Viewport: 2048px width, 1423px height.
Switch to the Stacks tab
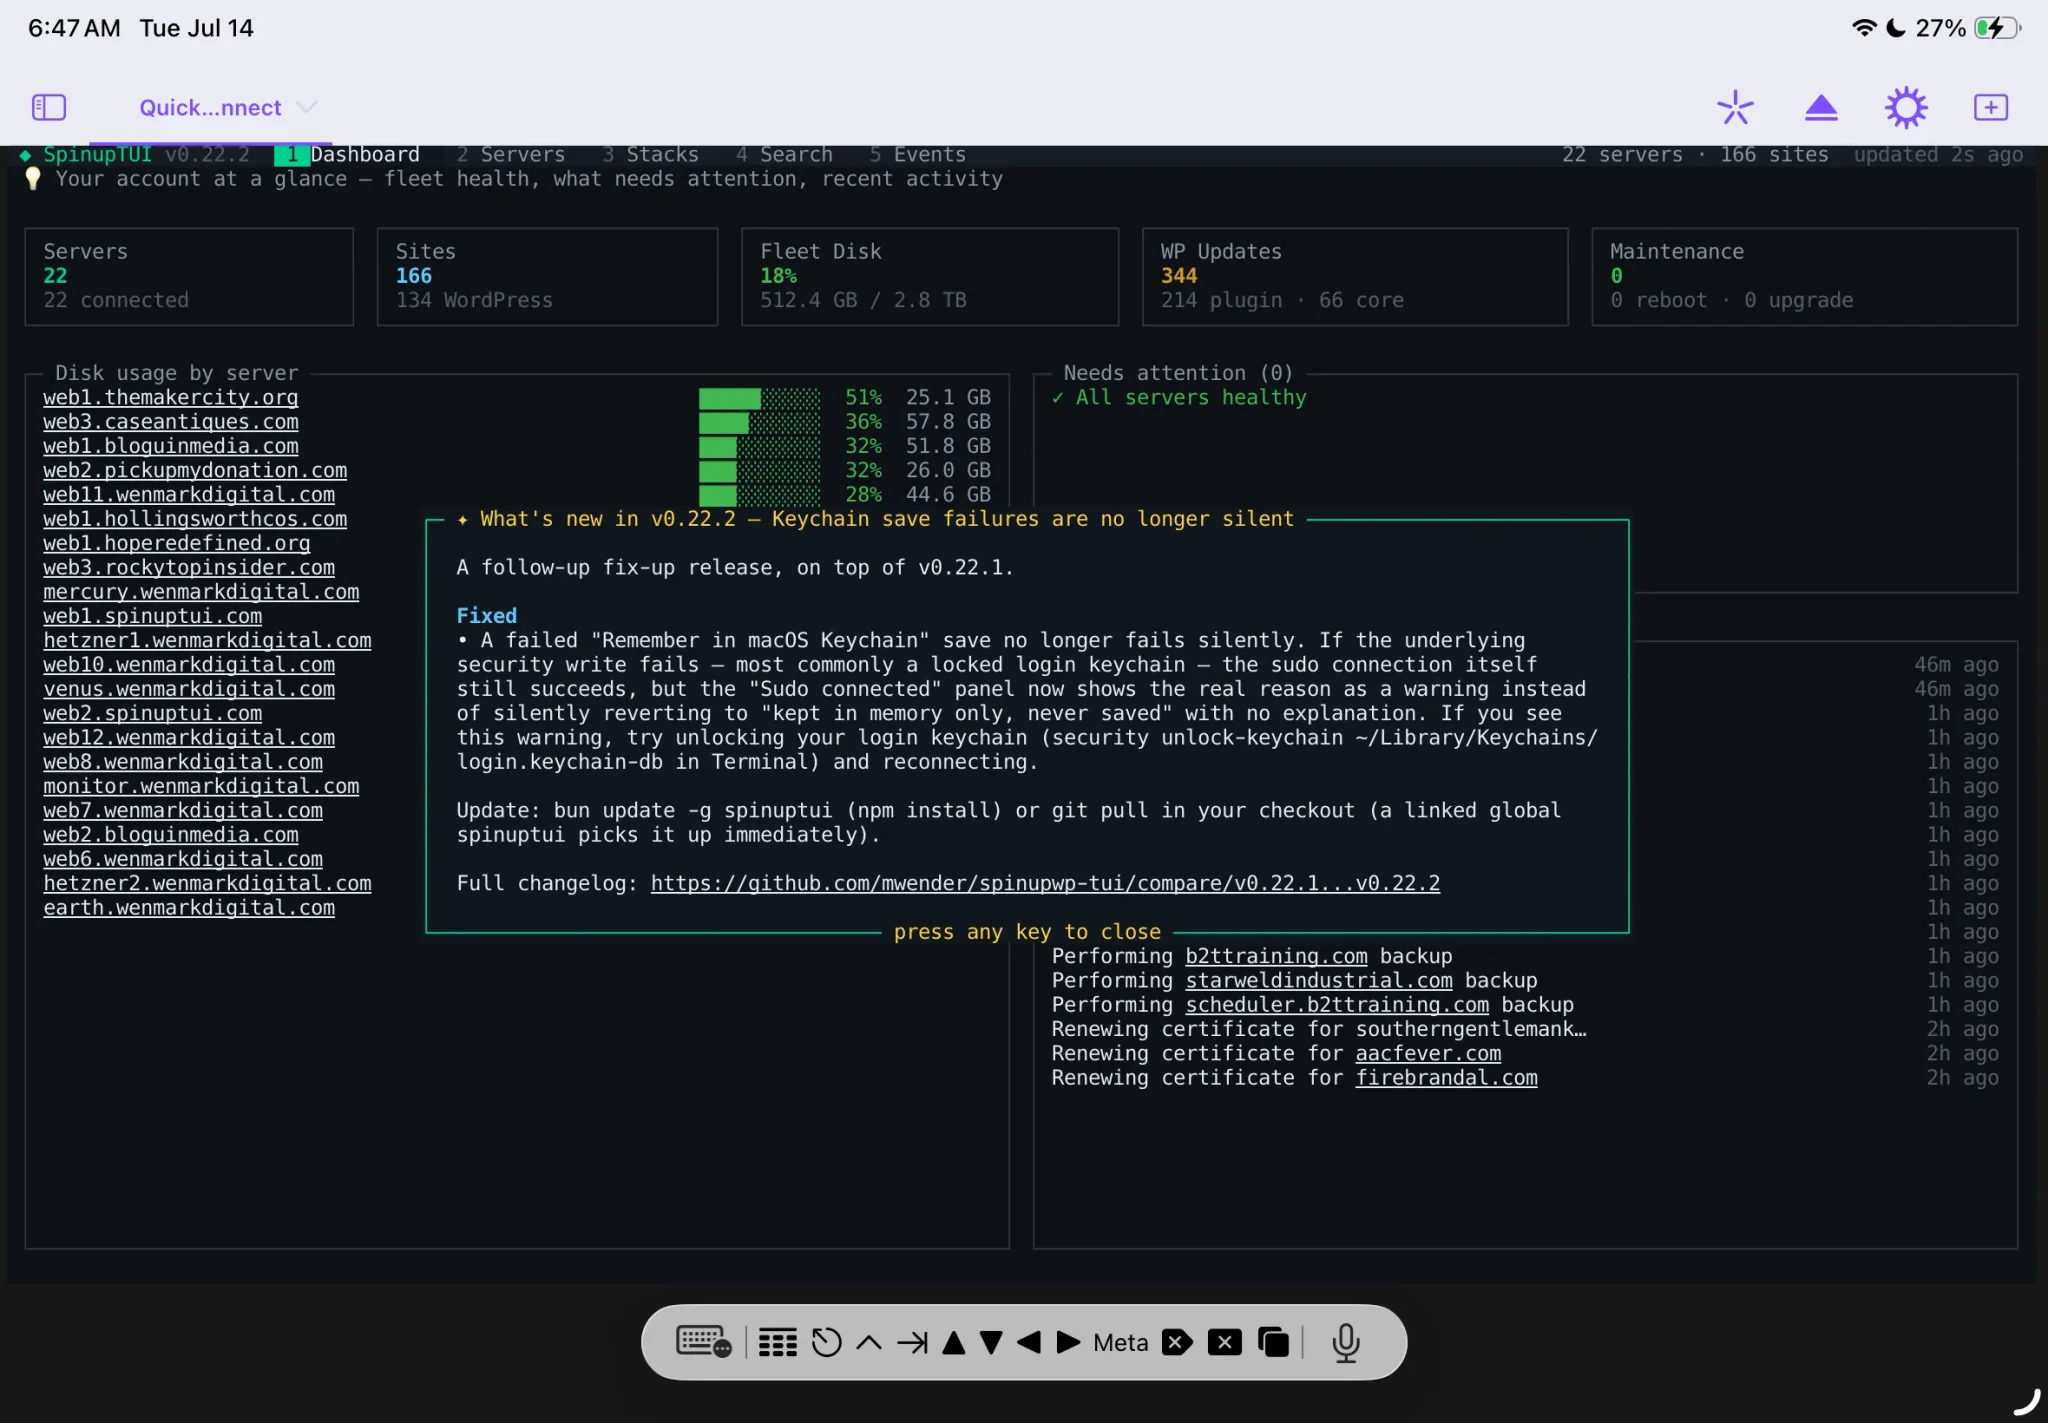[x=650, y=154]
